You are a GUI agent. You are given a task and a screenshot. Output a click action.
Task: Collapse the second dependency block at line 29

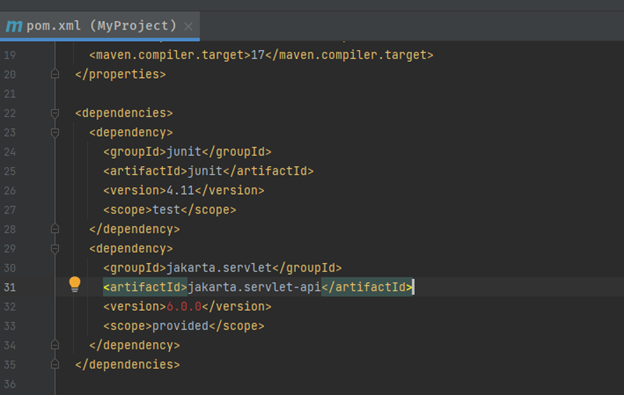pyautogui.click(x=55, y=249)
